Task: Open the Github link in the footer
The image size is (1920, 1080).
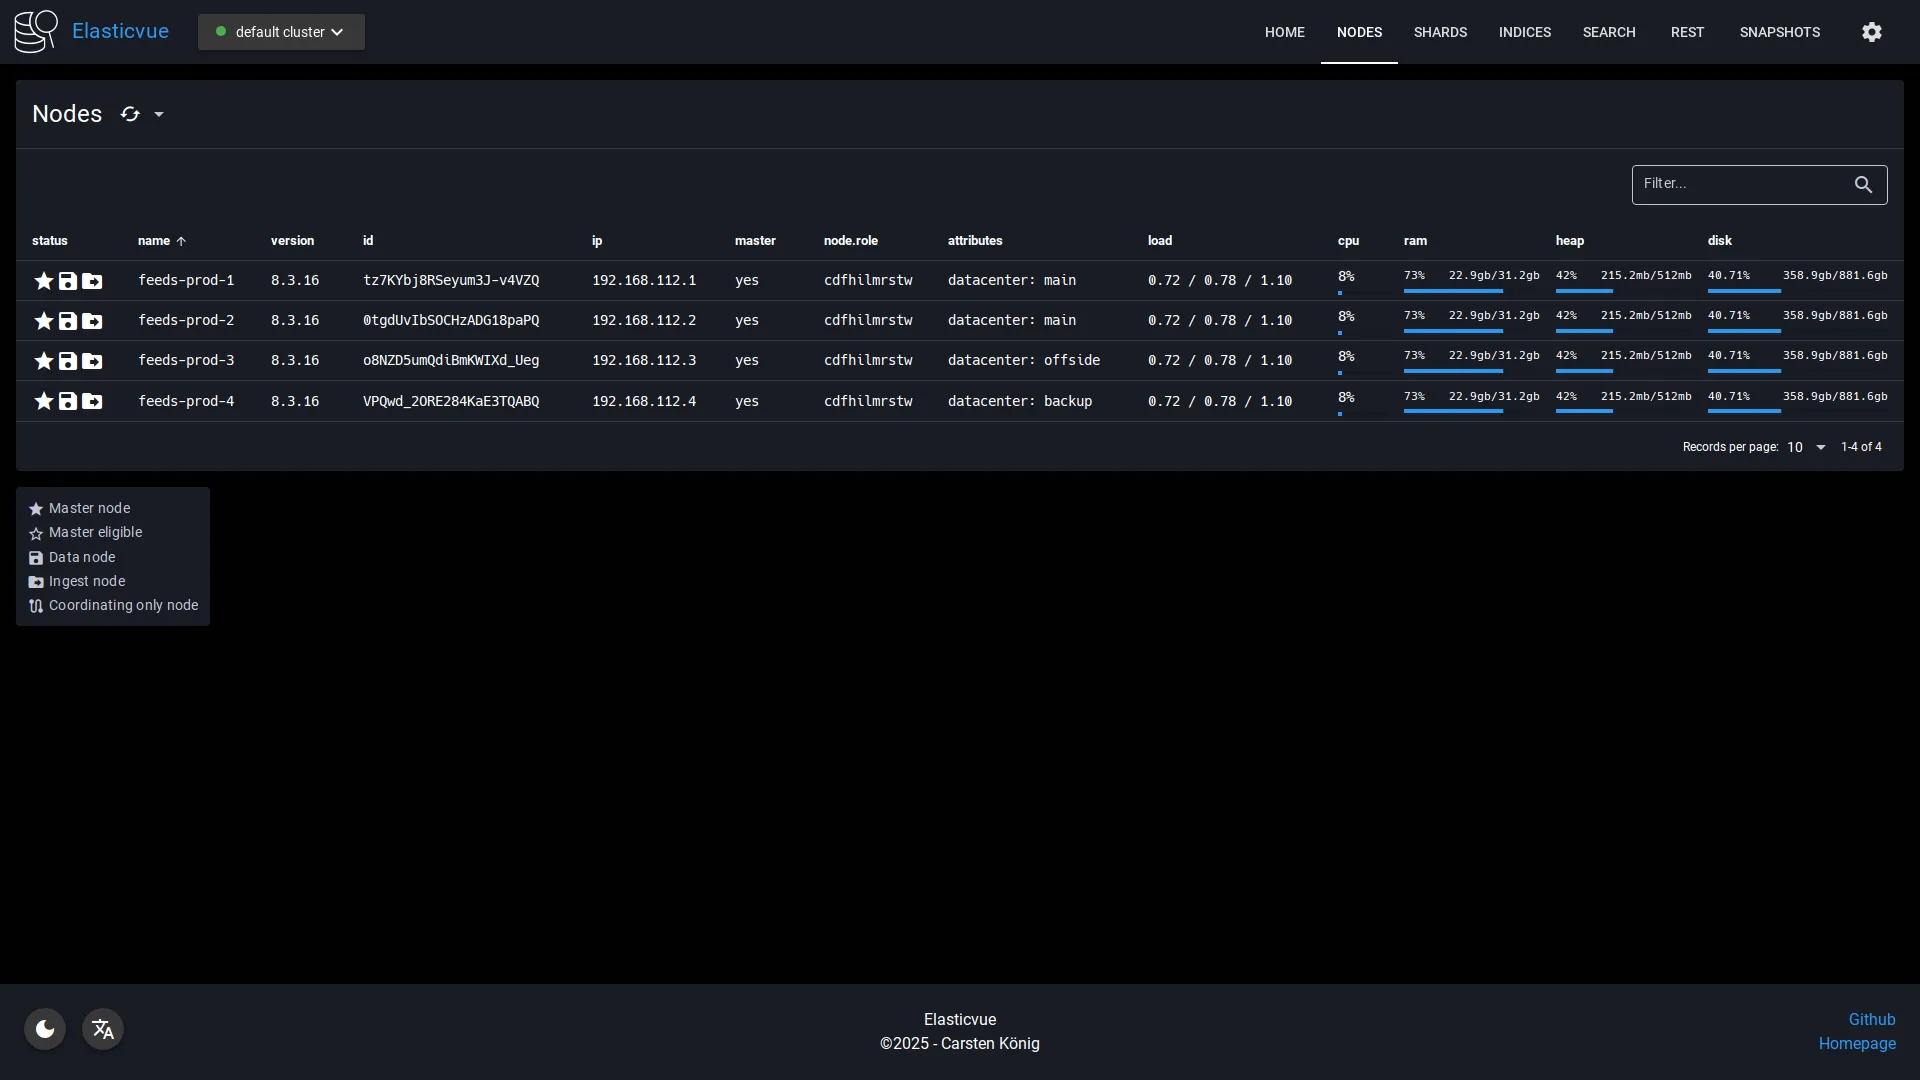Action: pyautogui.click(x=1873, y=1019)
